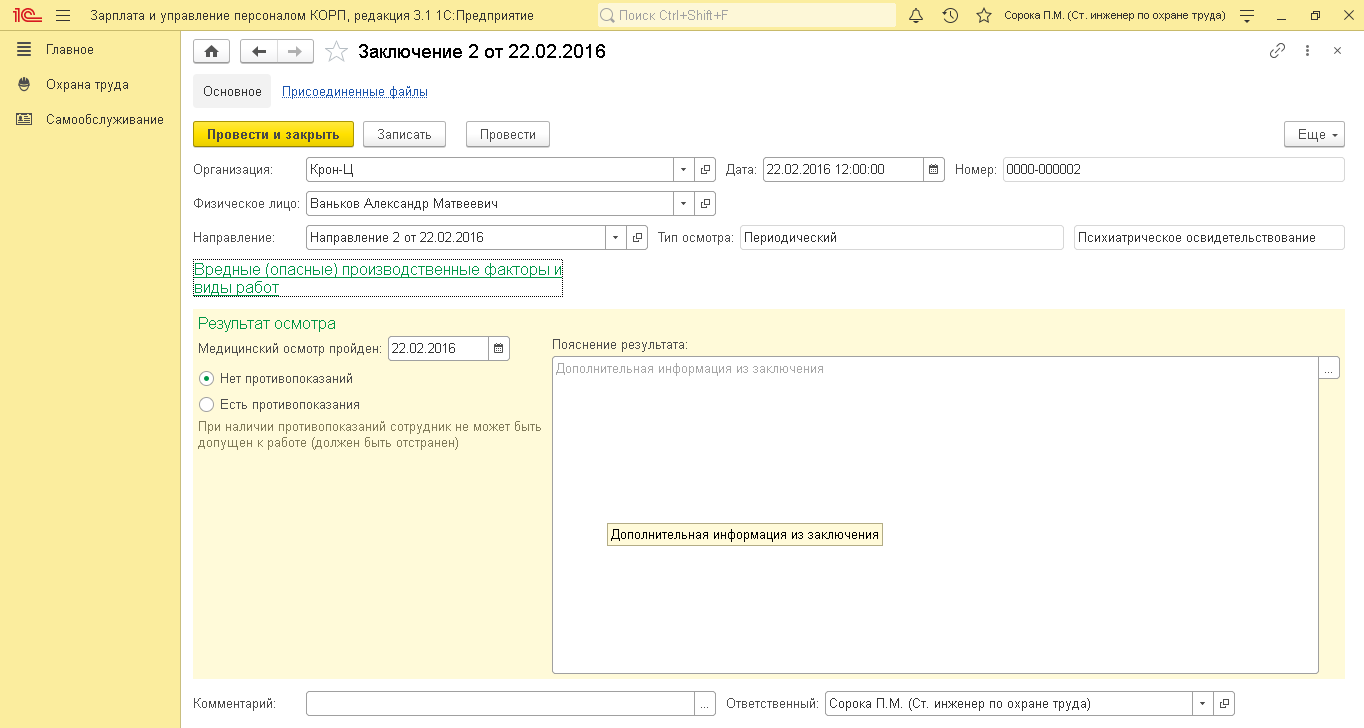Viewport: 1364px width, 728px height.
Task: Add document to favorites with star
Action: tap(337, 52)
